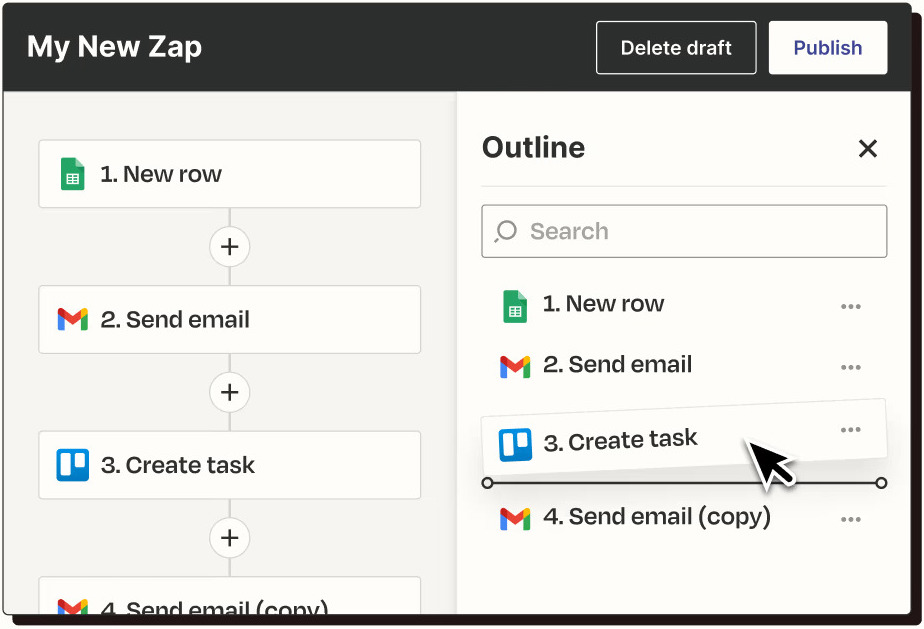Open the '3. Create task' step card
Viewport: 924px width, 629px height.
tap(230, 465)
